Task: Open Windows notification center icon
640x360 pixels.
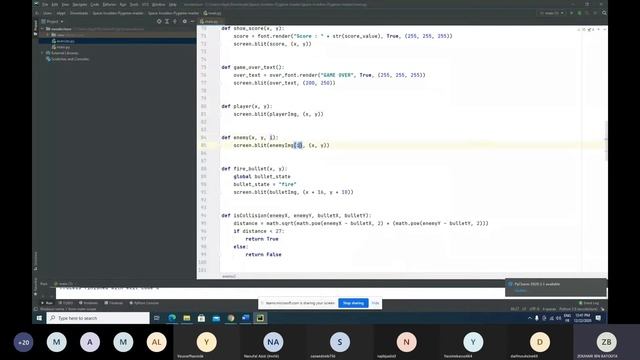Action: click(598, 318)
